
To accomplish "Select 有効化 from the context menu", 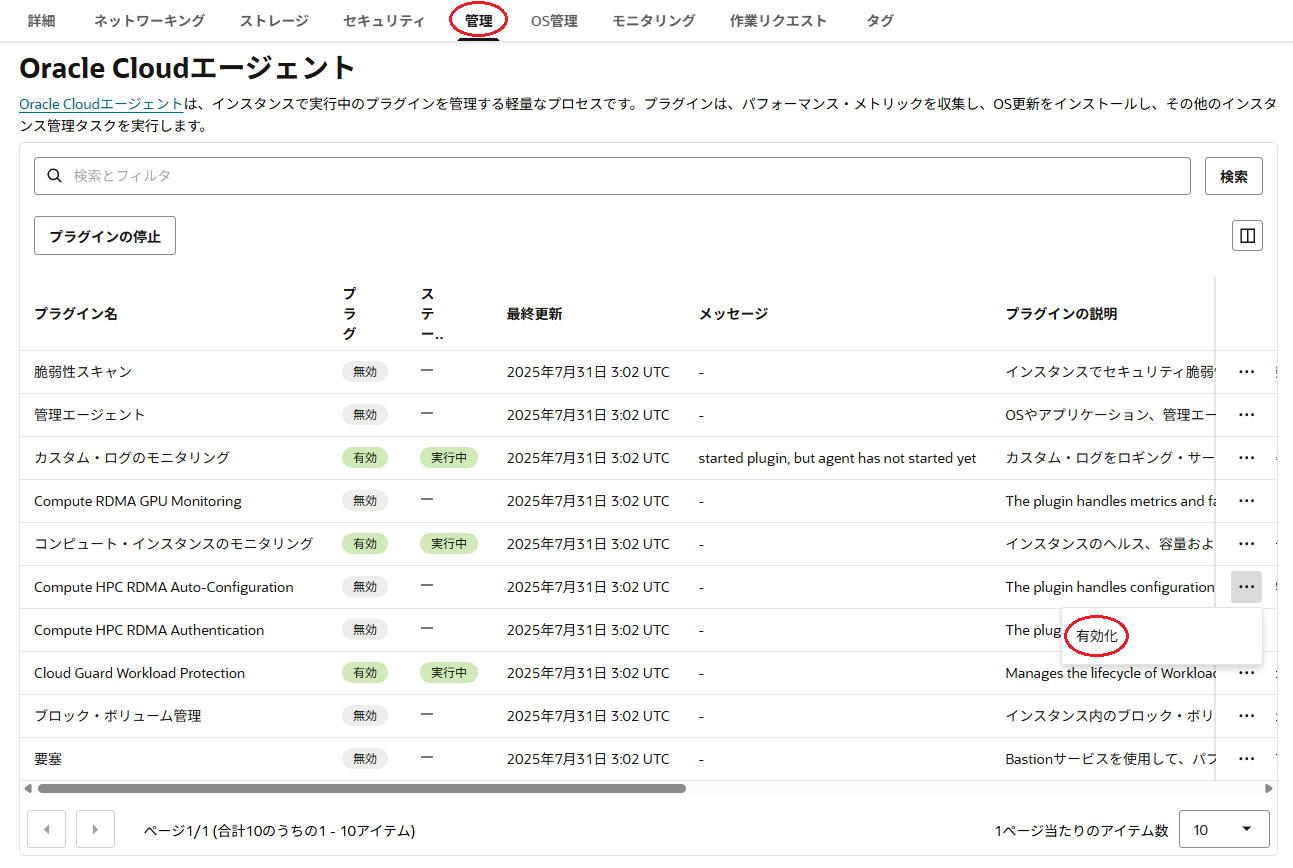I will [x=1097, y=636].
